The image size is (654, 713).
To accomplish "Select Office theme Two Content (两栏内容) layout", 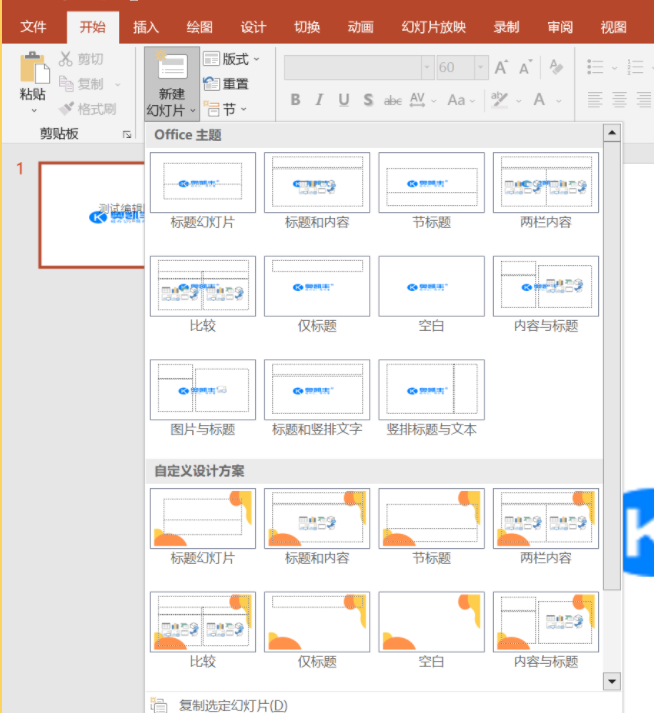I will pos(546,182).
